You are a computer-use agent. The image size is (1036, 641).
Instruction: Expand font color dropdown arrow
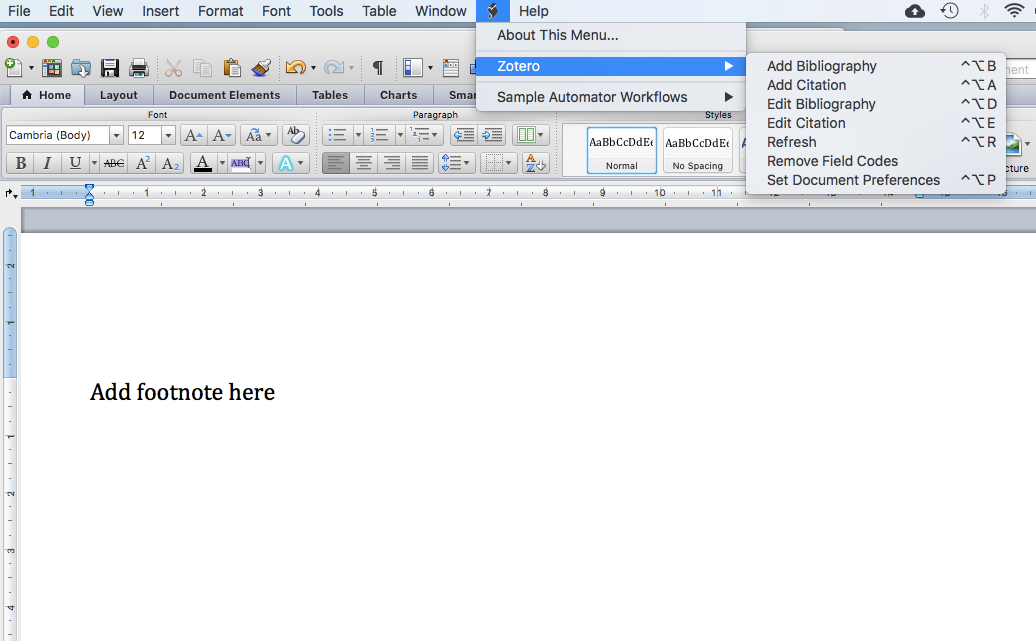(x=222, y=163)
